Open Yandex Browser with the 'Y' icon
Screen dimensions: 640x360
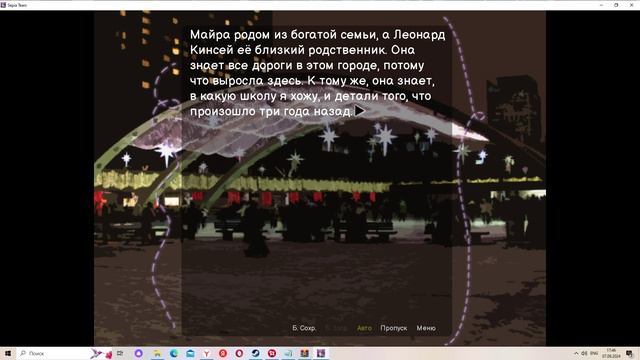207,353
